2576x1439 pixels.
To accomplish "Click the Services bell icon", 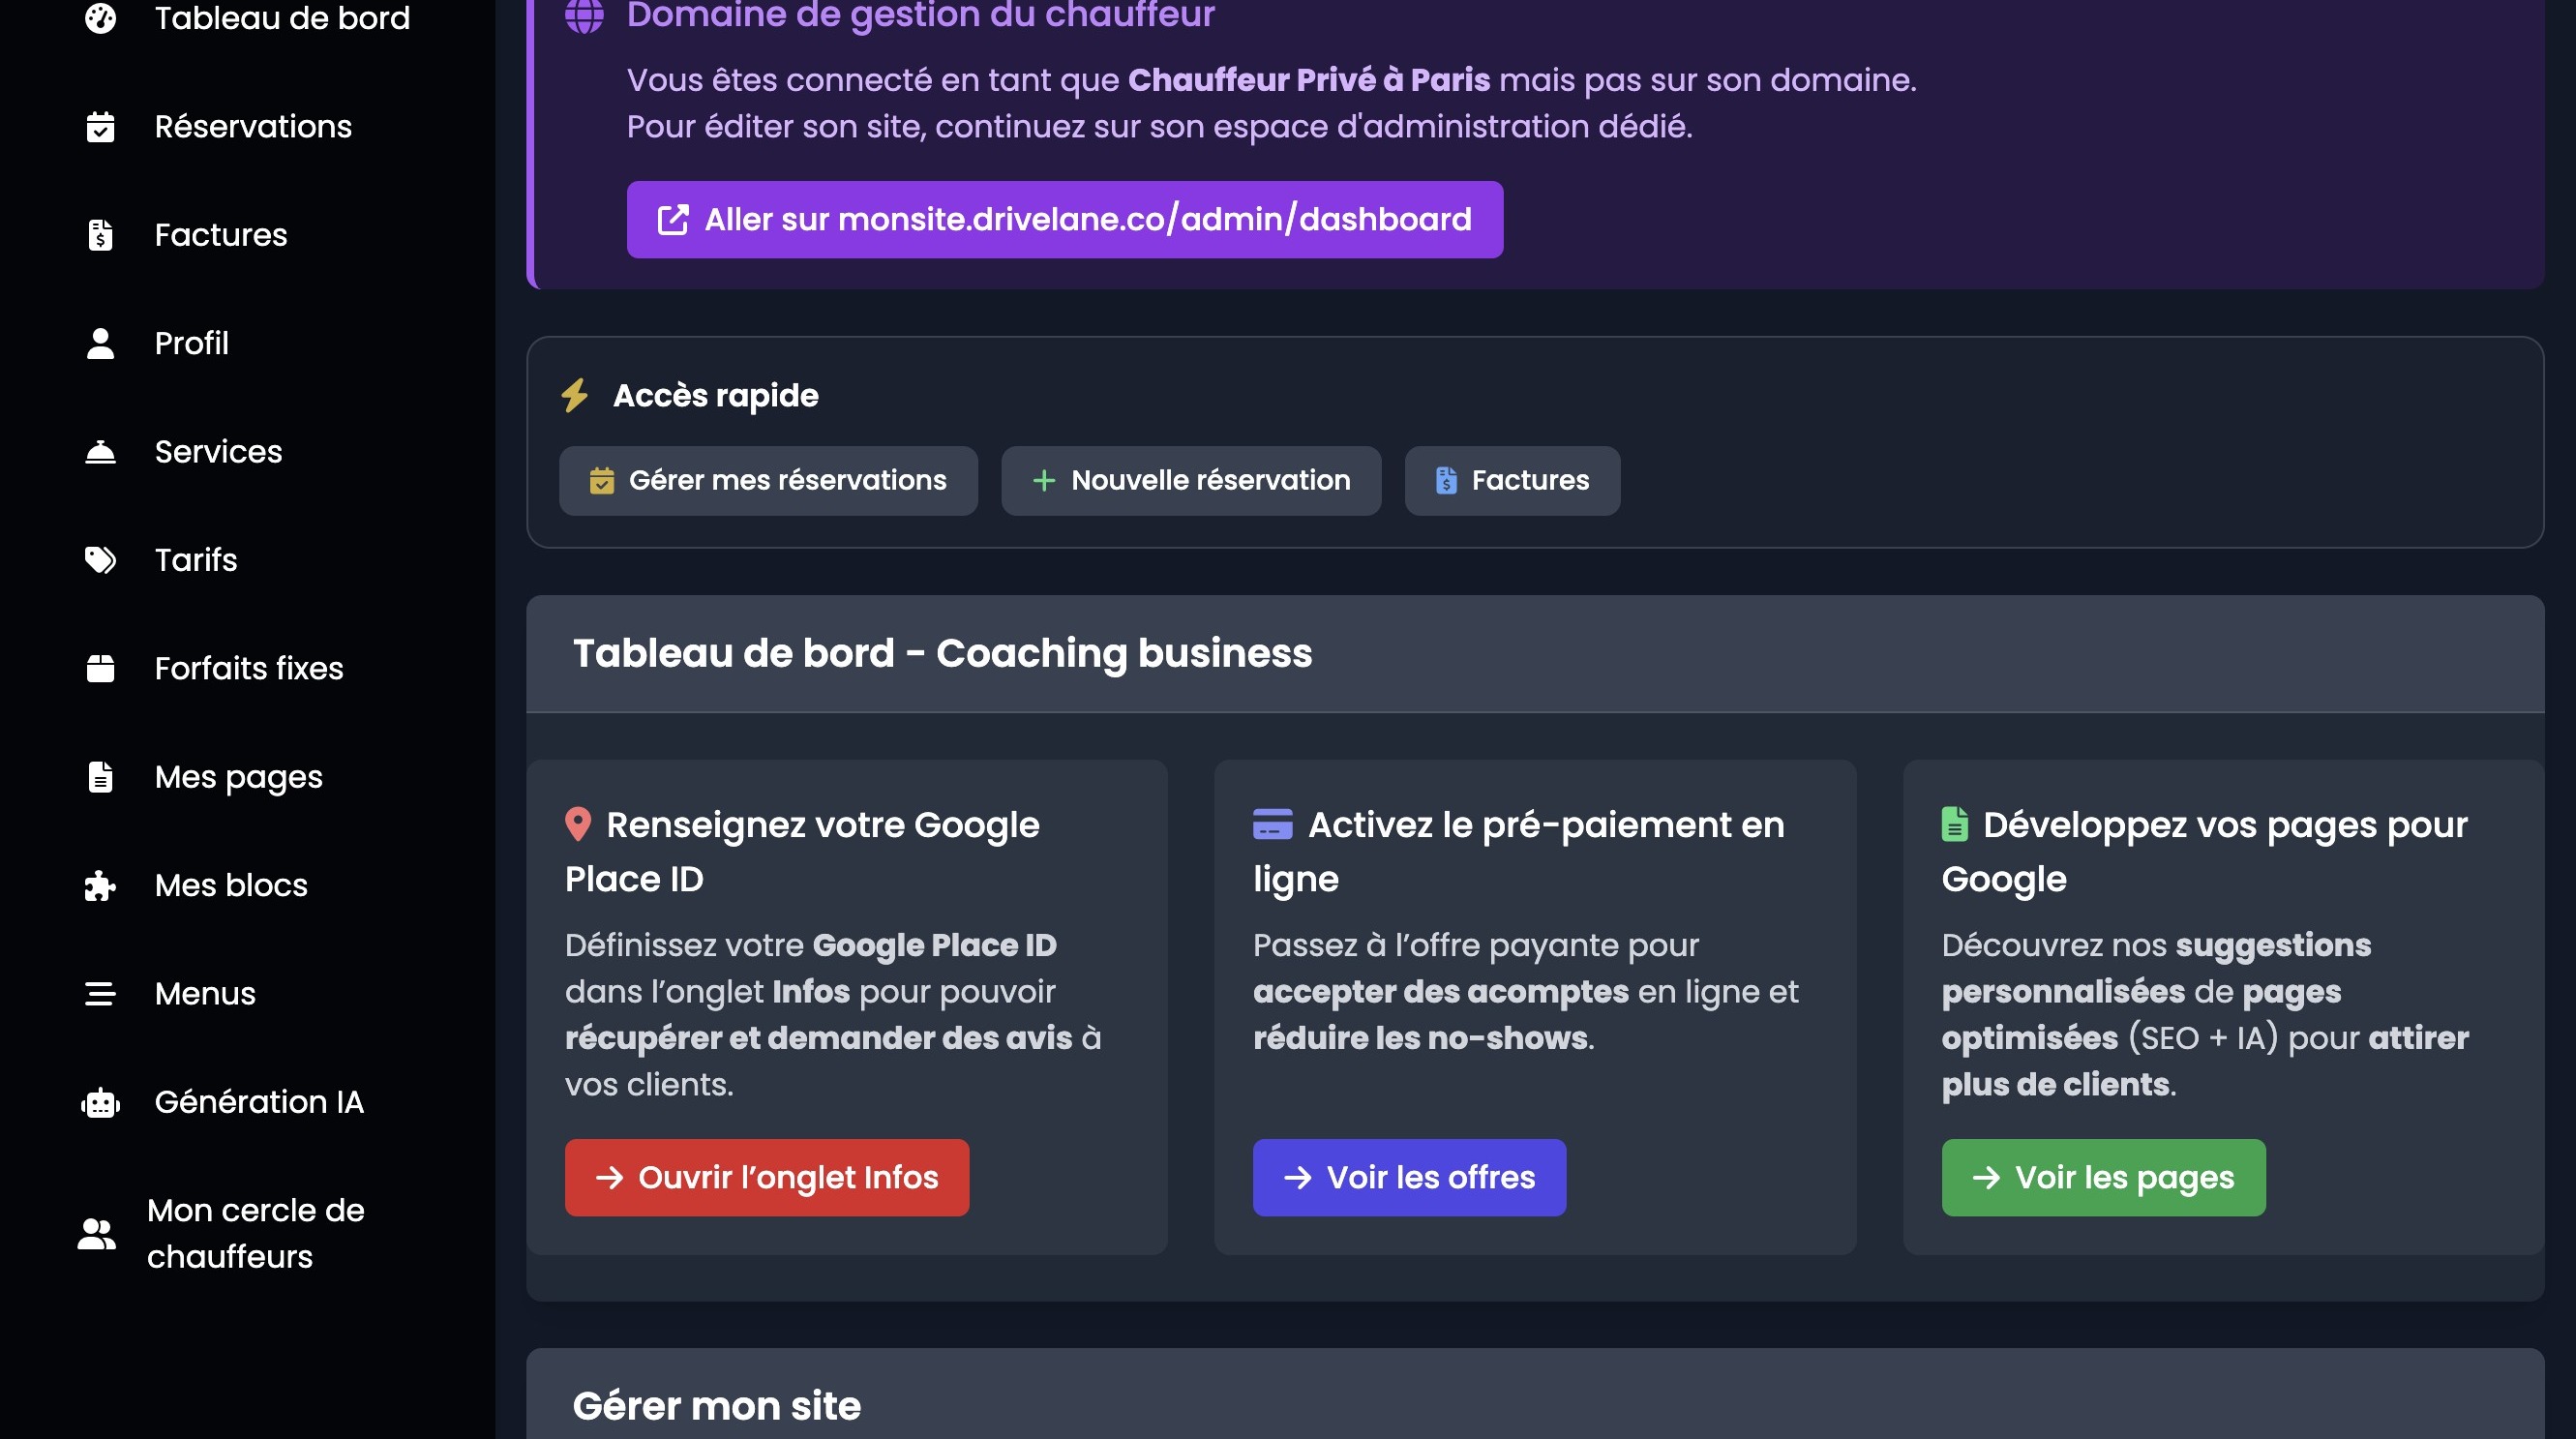I will click(100, 452).
